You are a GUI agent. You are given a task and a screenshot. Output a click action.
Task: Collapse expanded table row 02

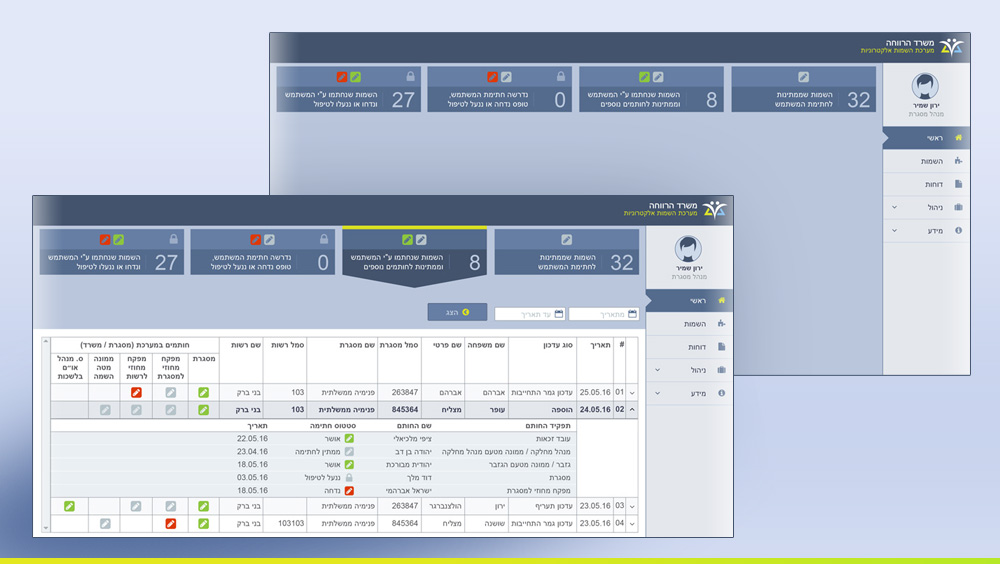631,409
